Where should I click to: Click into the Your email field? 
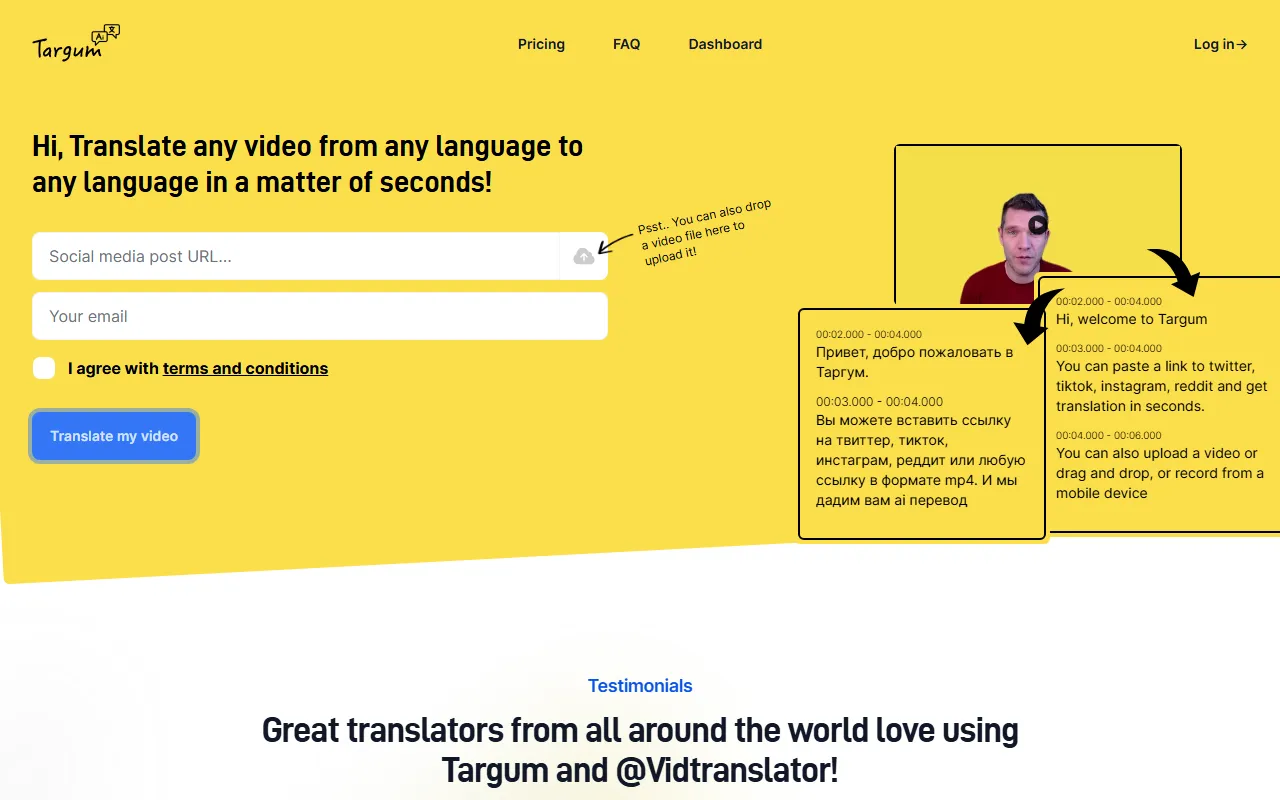coord(320,316)
